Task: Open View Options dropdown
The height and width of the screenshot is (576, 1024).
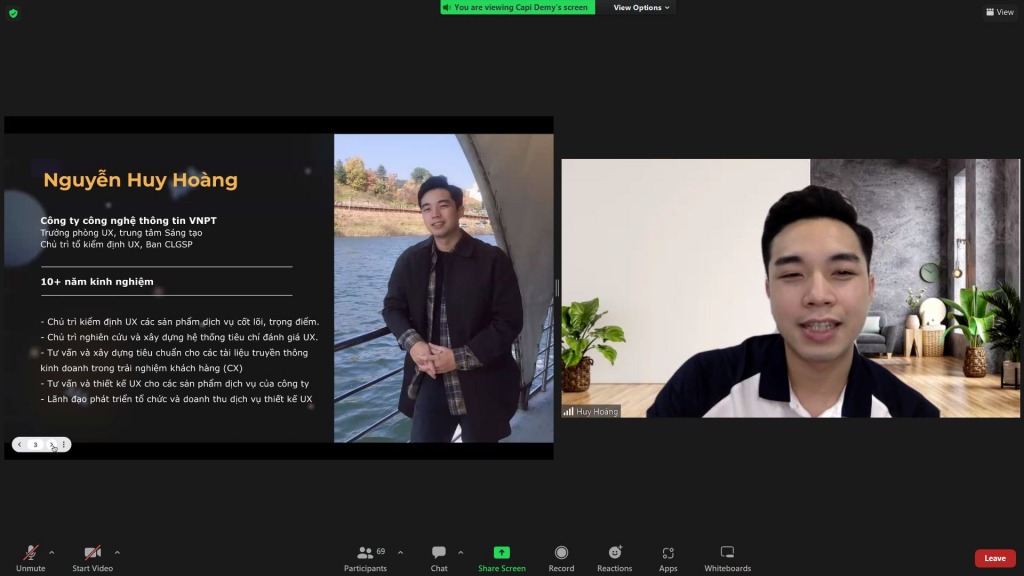Action: tap(641, 7)
